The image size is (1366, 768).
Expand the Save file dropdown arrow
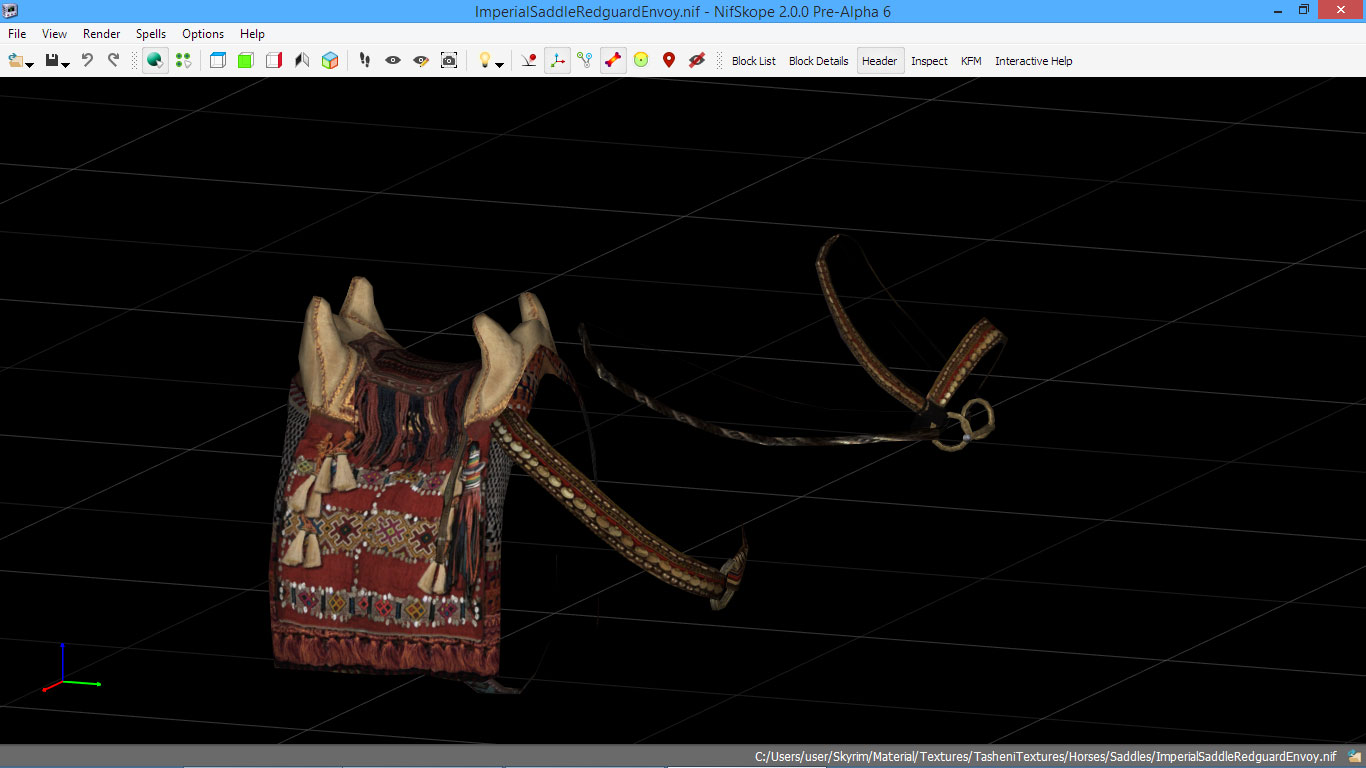[66, 65]
